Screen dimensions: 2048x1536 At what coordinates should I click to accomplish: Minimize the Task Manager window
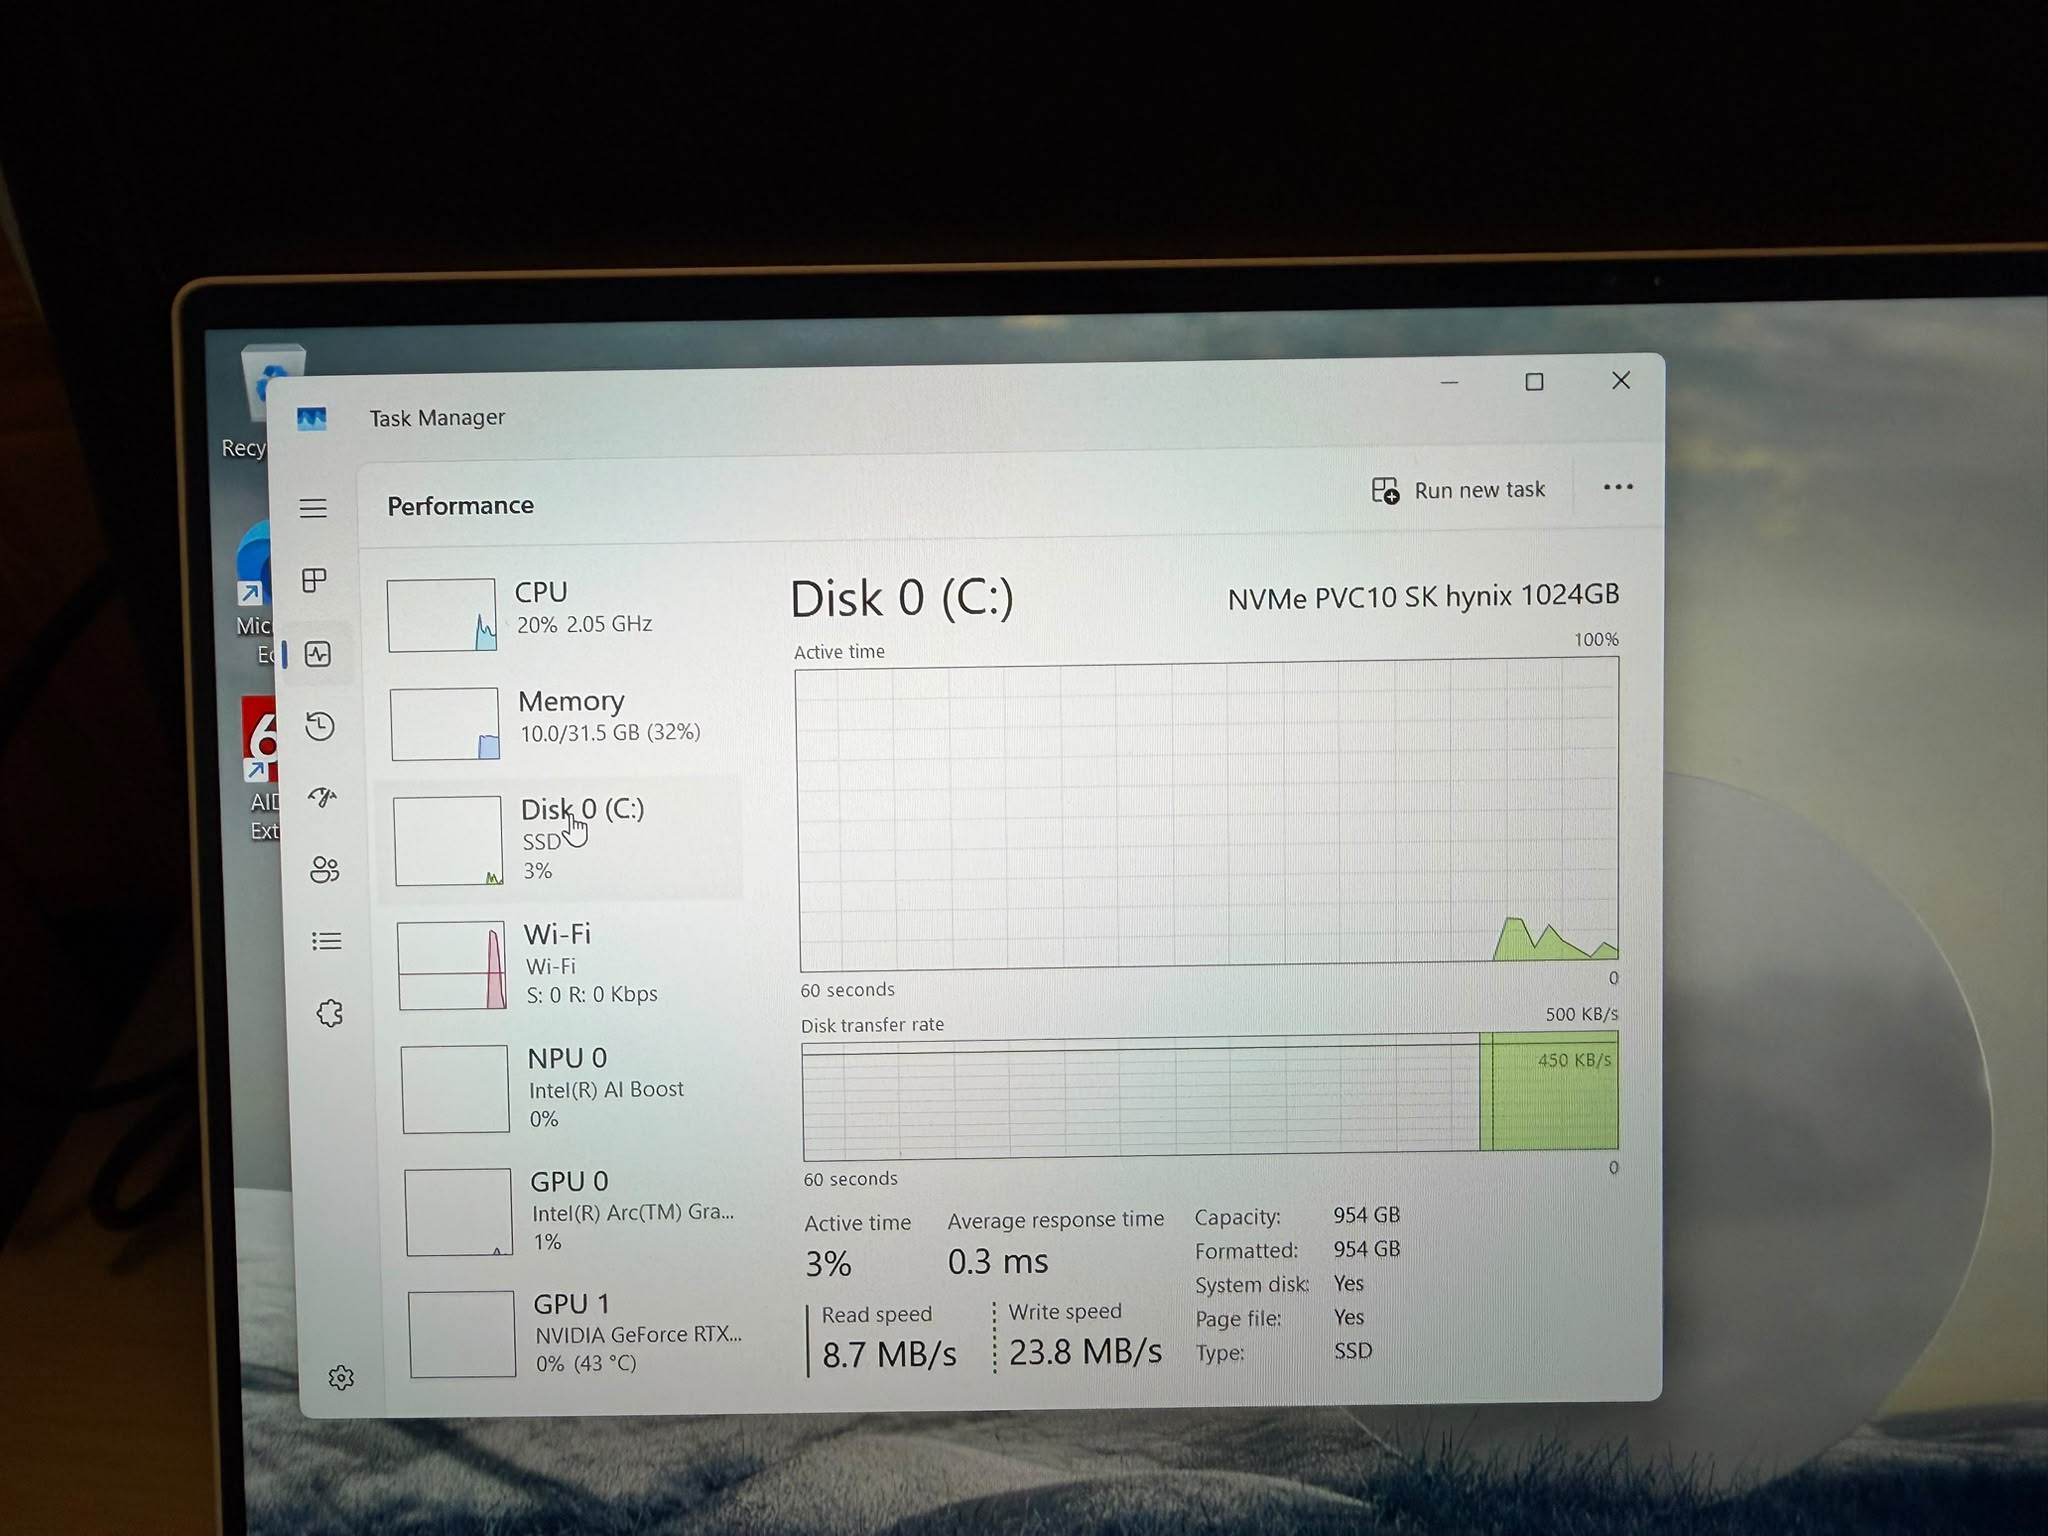pyautogui.click(x=1449, y=383)
